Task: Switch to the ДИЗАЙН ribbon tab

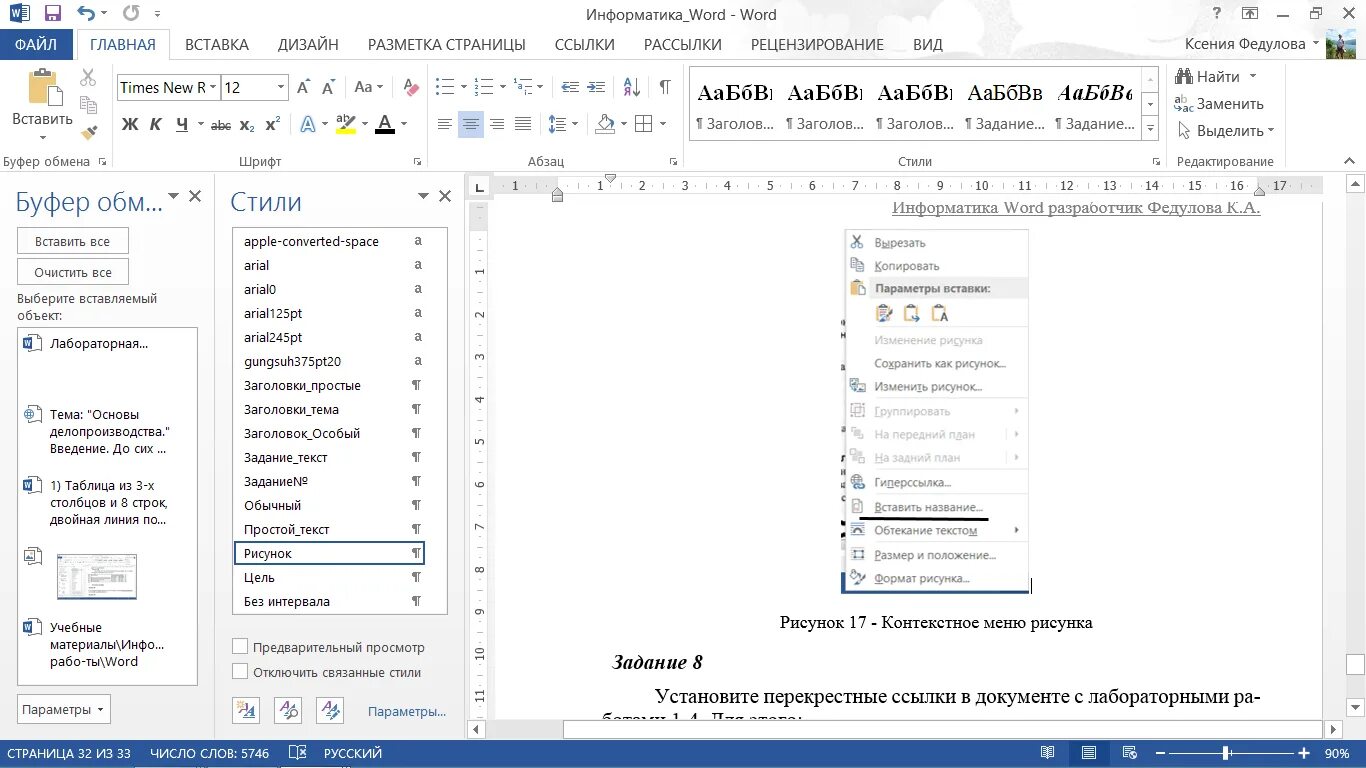Action: (308, 44)
